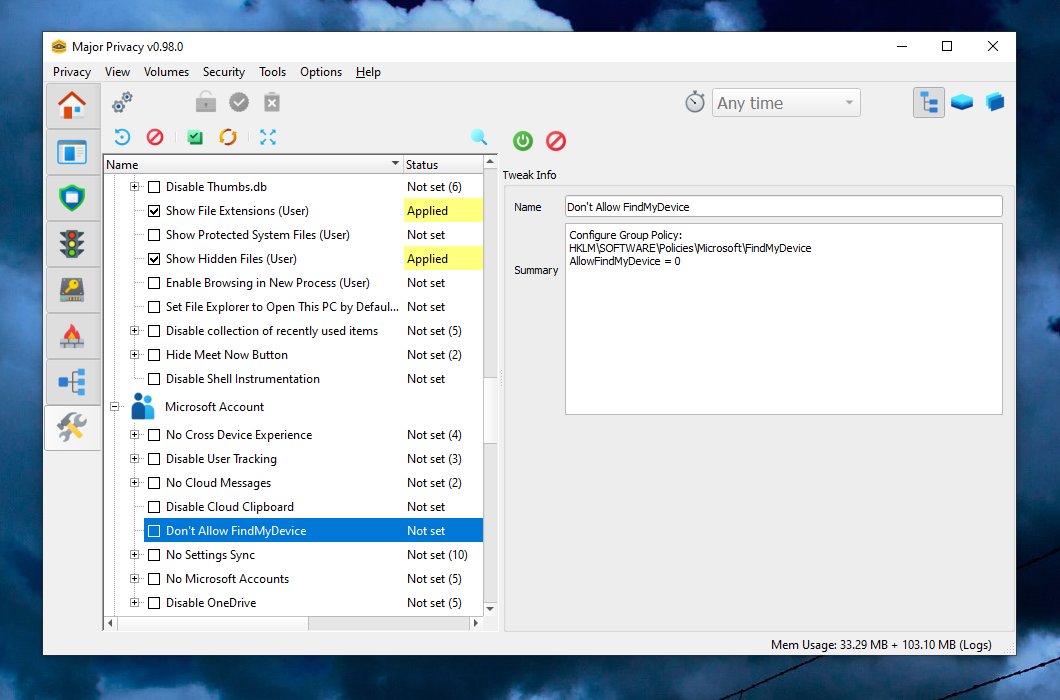This screenshot has height=700, width=1060.
Task: Click the blue circular arrow icon above the tweak list
Action: point(122,137)
